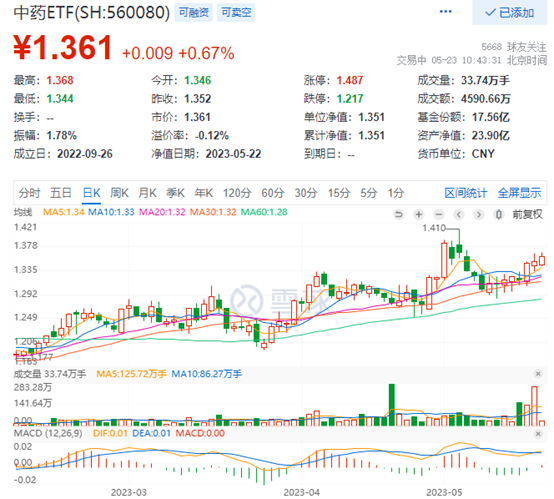The width and height of the screenshot is (554, 499).
Task: Select the 月K monthly candlestick tab
Action: [x=147, y=193]
